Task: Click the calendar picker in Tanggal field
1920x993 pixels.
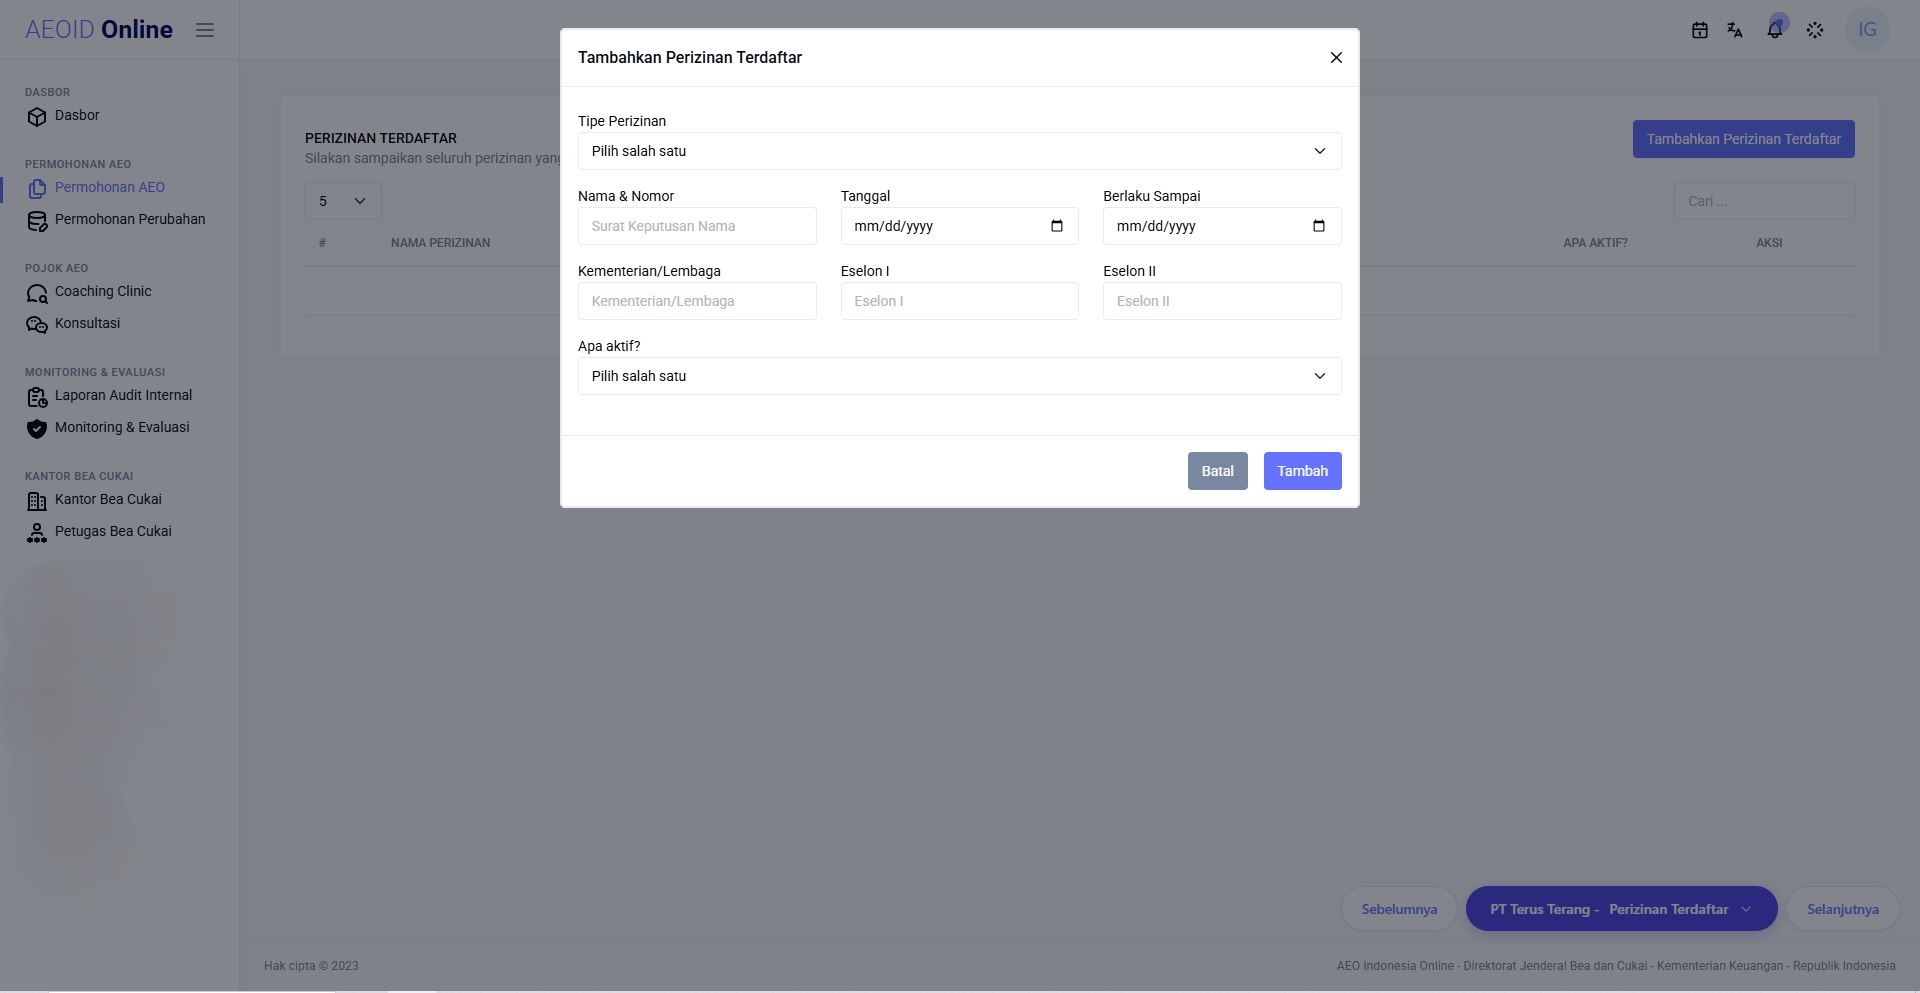Action: (1057, 226)
